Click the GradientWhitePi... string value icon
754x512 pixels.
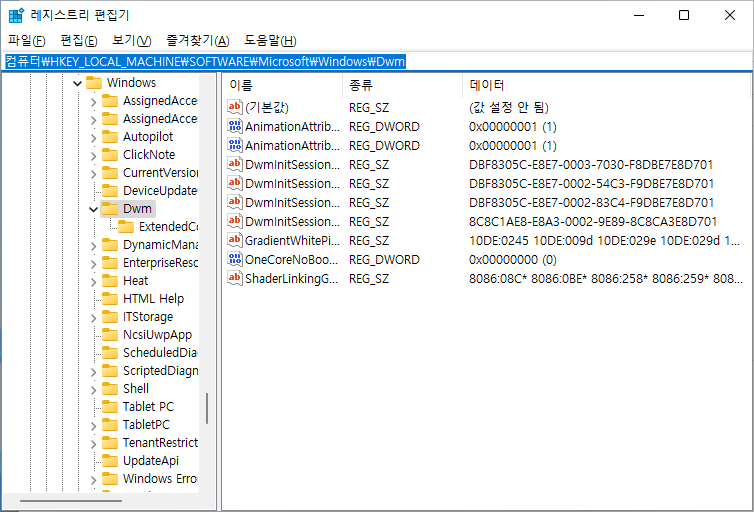click(235, 240)
